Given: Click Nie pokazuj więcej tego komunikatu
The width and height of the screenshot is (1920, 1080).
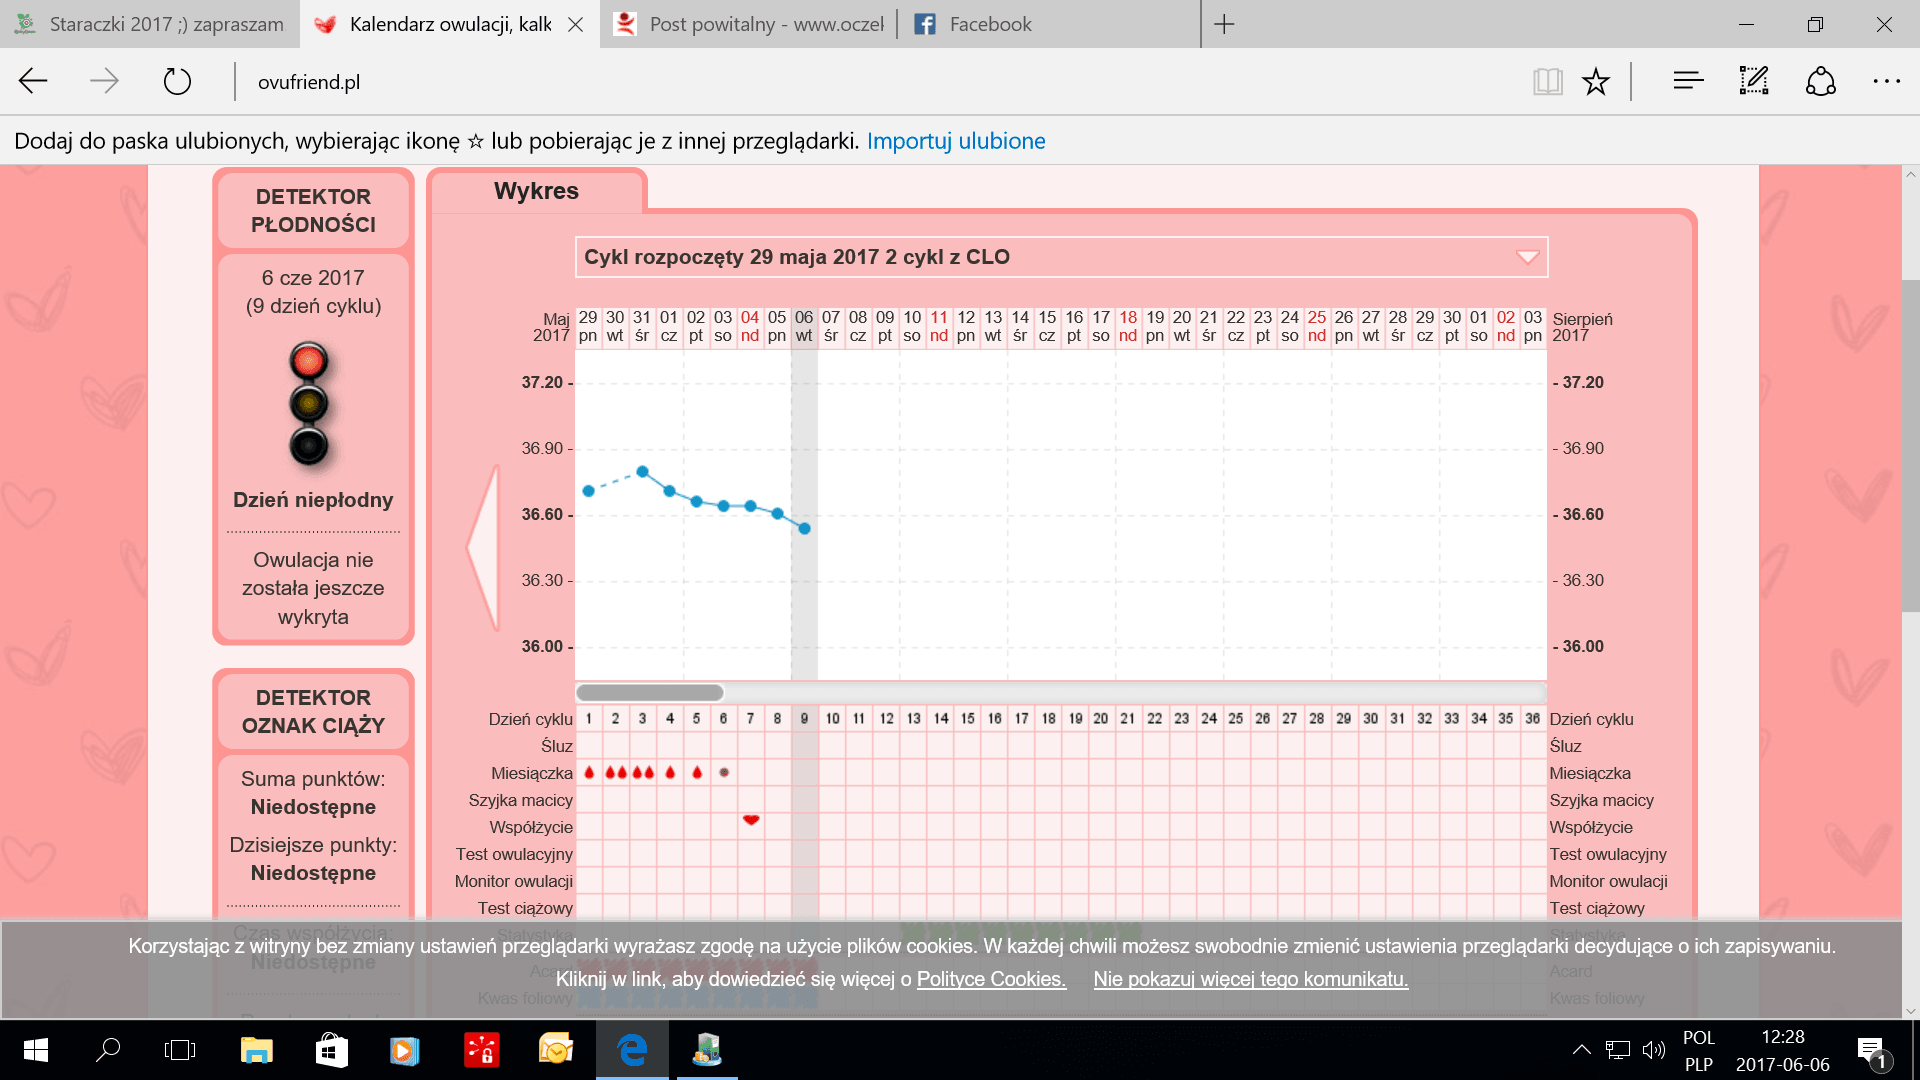Looking at the screenshot, I should (x=1250, y=979).
